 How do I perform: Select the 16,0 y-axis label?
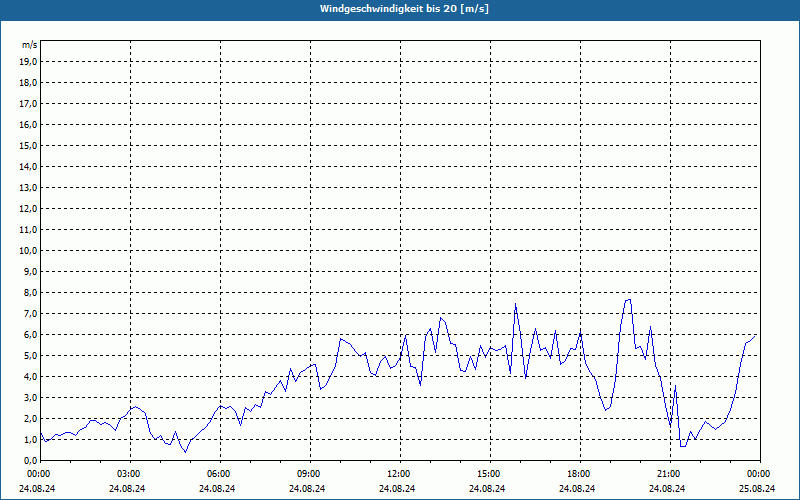pyautogui.click(x=28, y=124)
